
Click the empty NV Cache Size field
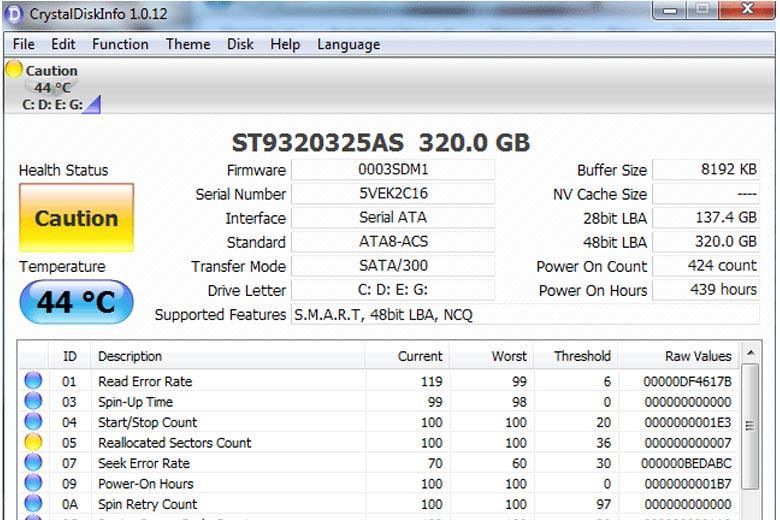click(706, 194)
